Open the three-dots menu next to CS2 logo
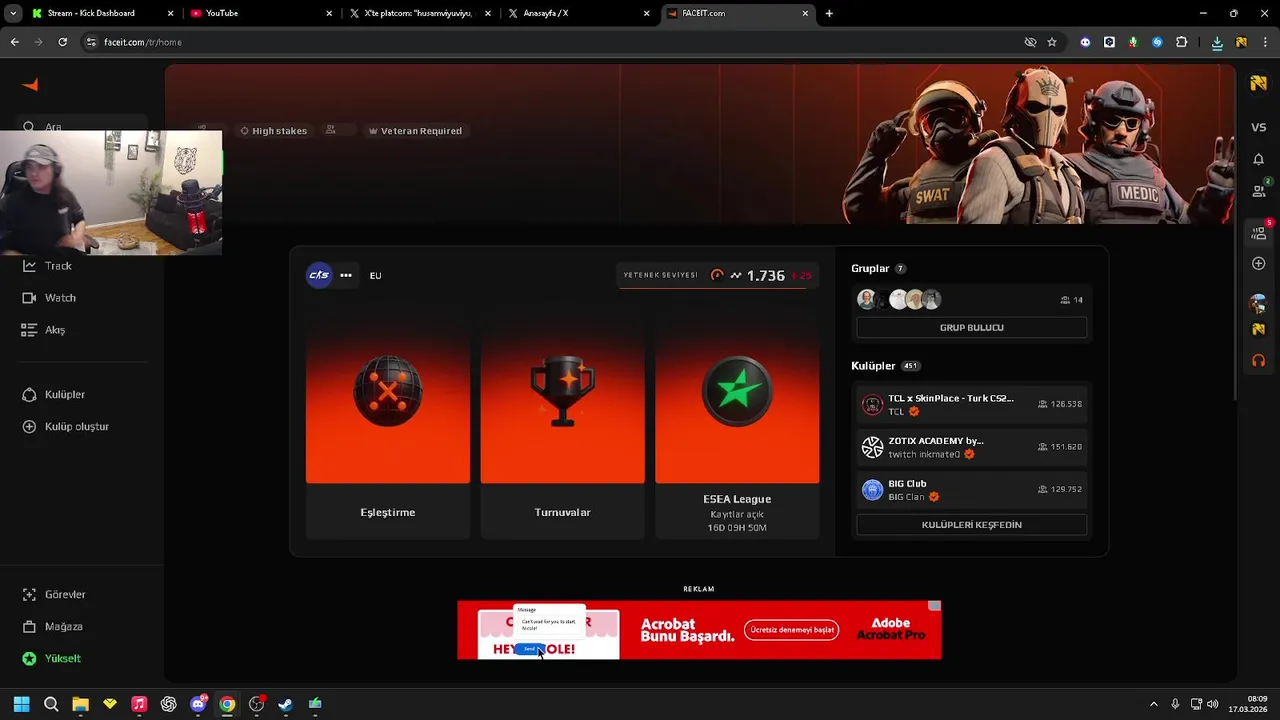This screenshot has width=1280, height=720. coord(346,275)
